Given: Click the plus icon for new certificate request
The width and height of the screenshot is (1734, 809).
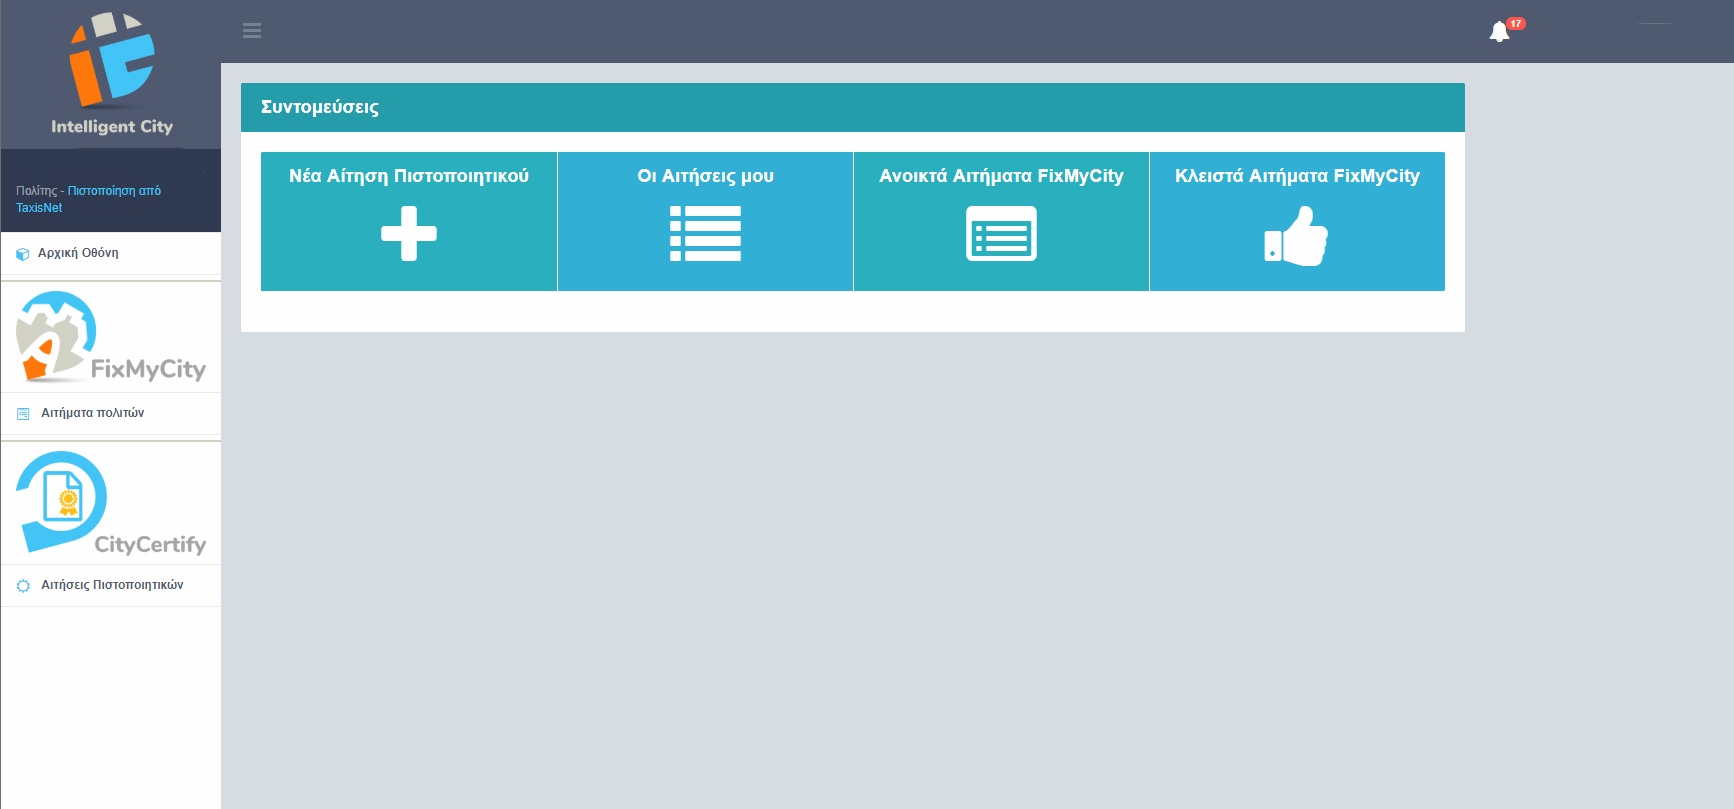Looking at the screenshot, I should (x=409, y=234).
